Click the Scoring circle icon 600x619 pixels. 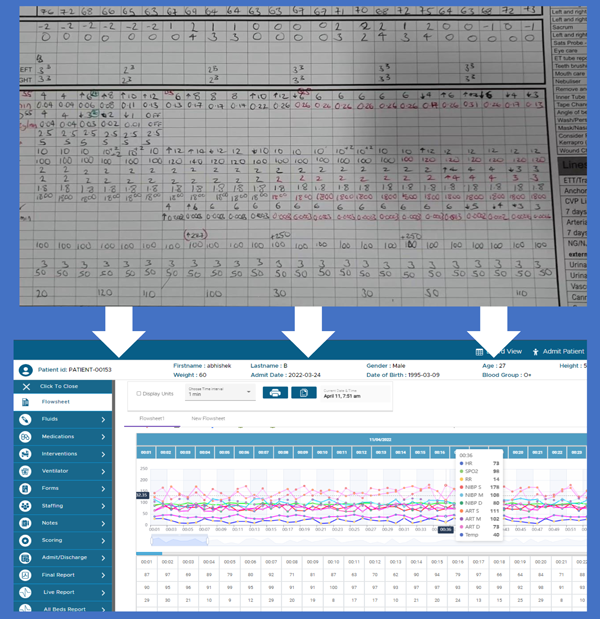pos(25,540)
